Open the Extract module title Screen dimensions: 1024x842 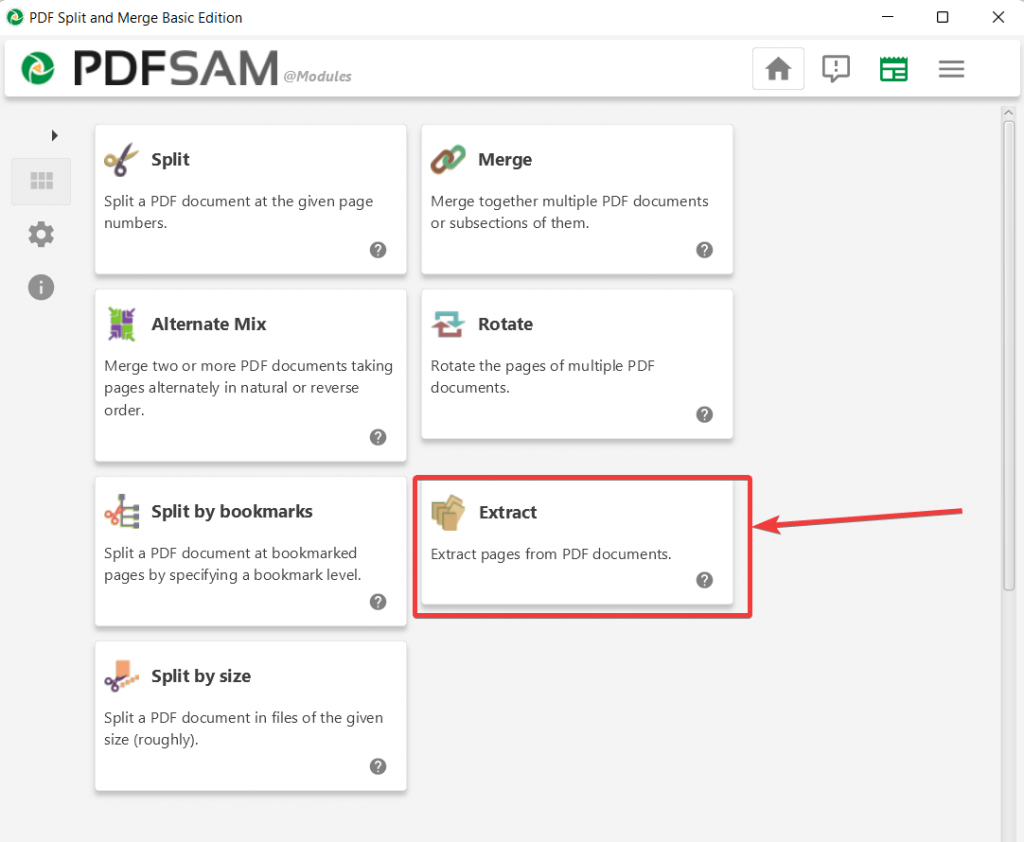pos(508,512)
